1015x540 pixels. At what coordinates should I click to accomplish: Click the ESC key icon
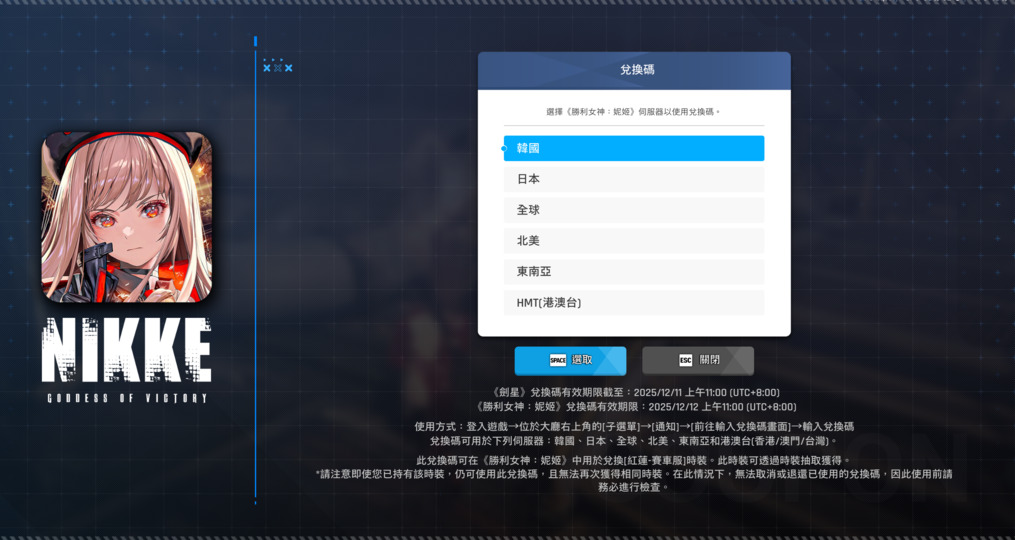(x=686, y=361)
